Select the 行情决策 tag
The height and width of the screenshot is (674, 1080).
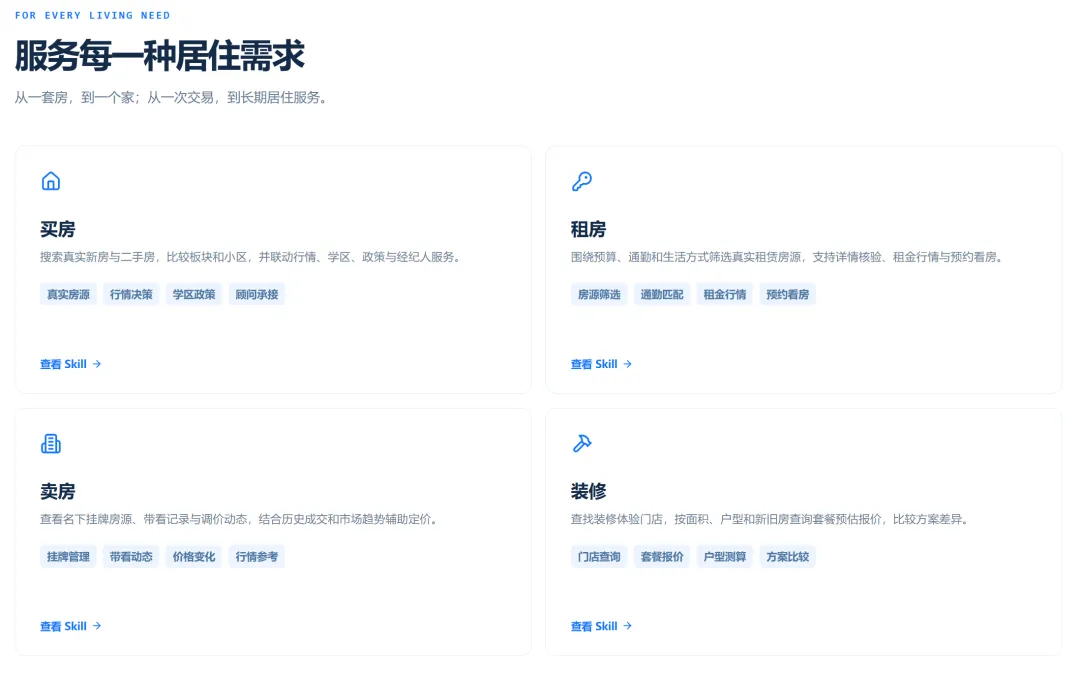[x=132, y=295]
